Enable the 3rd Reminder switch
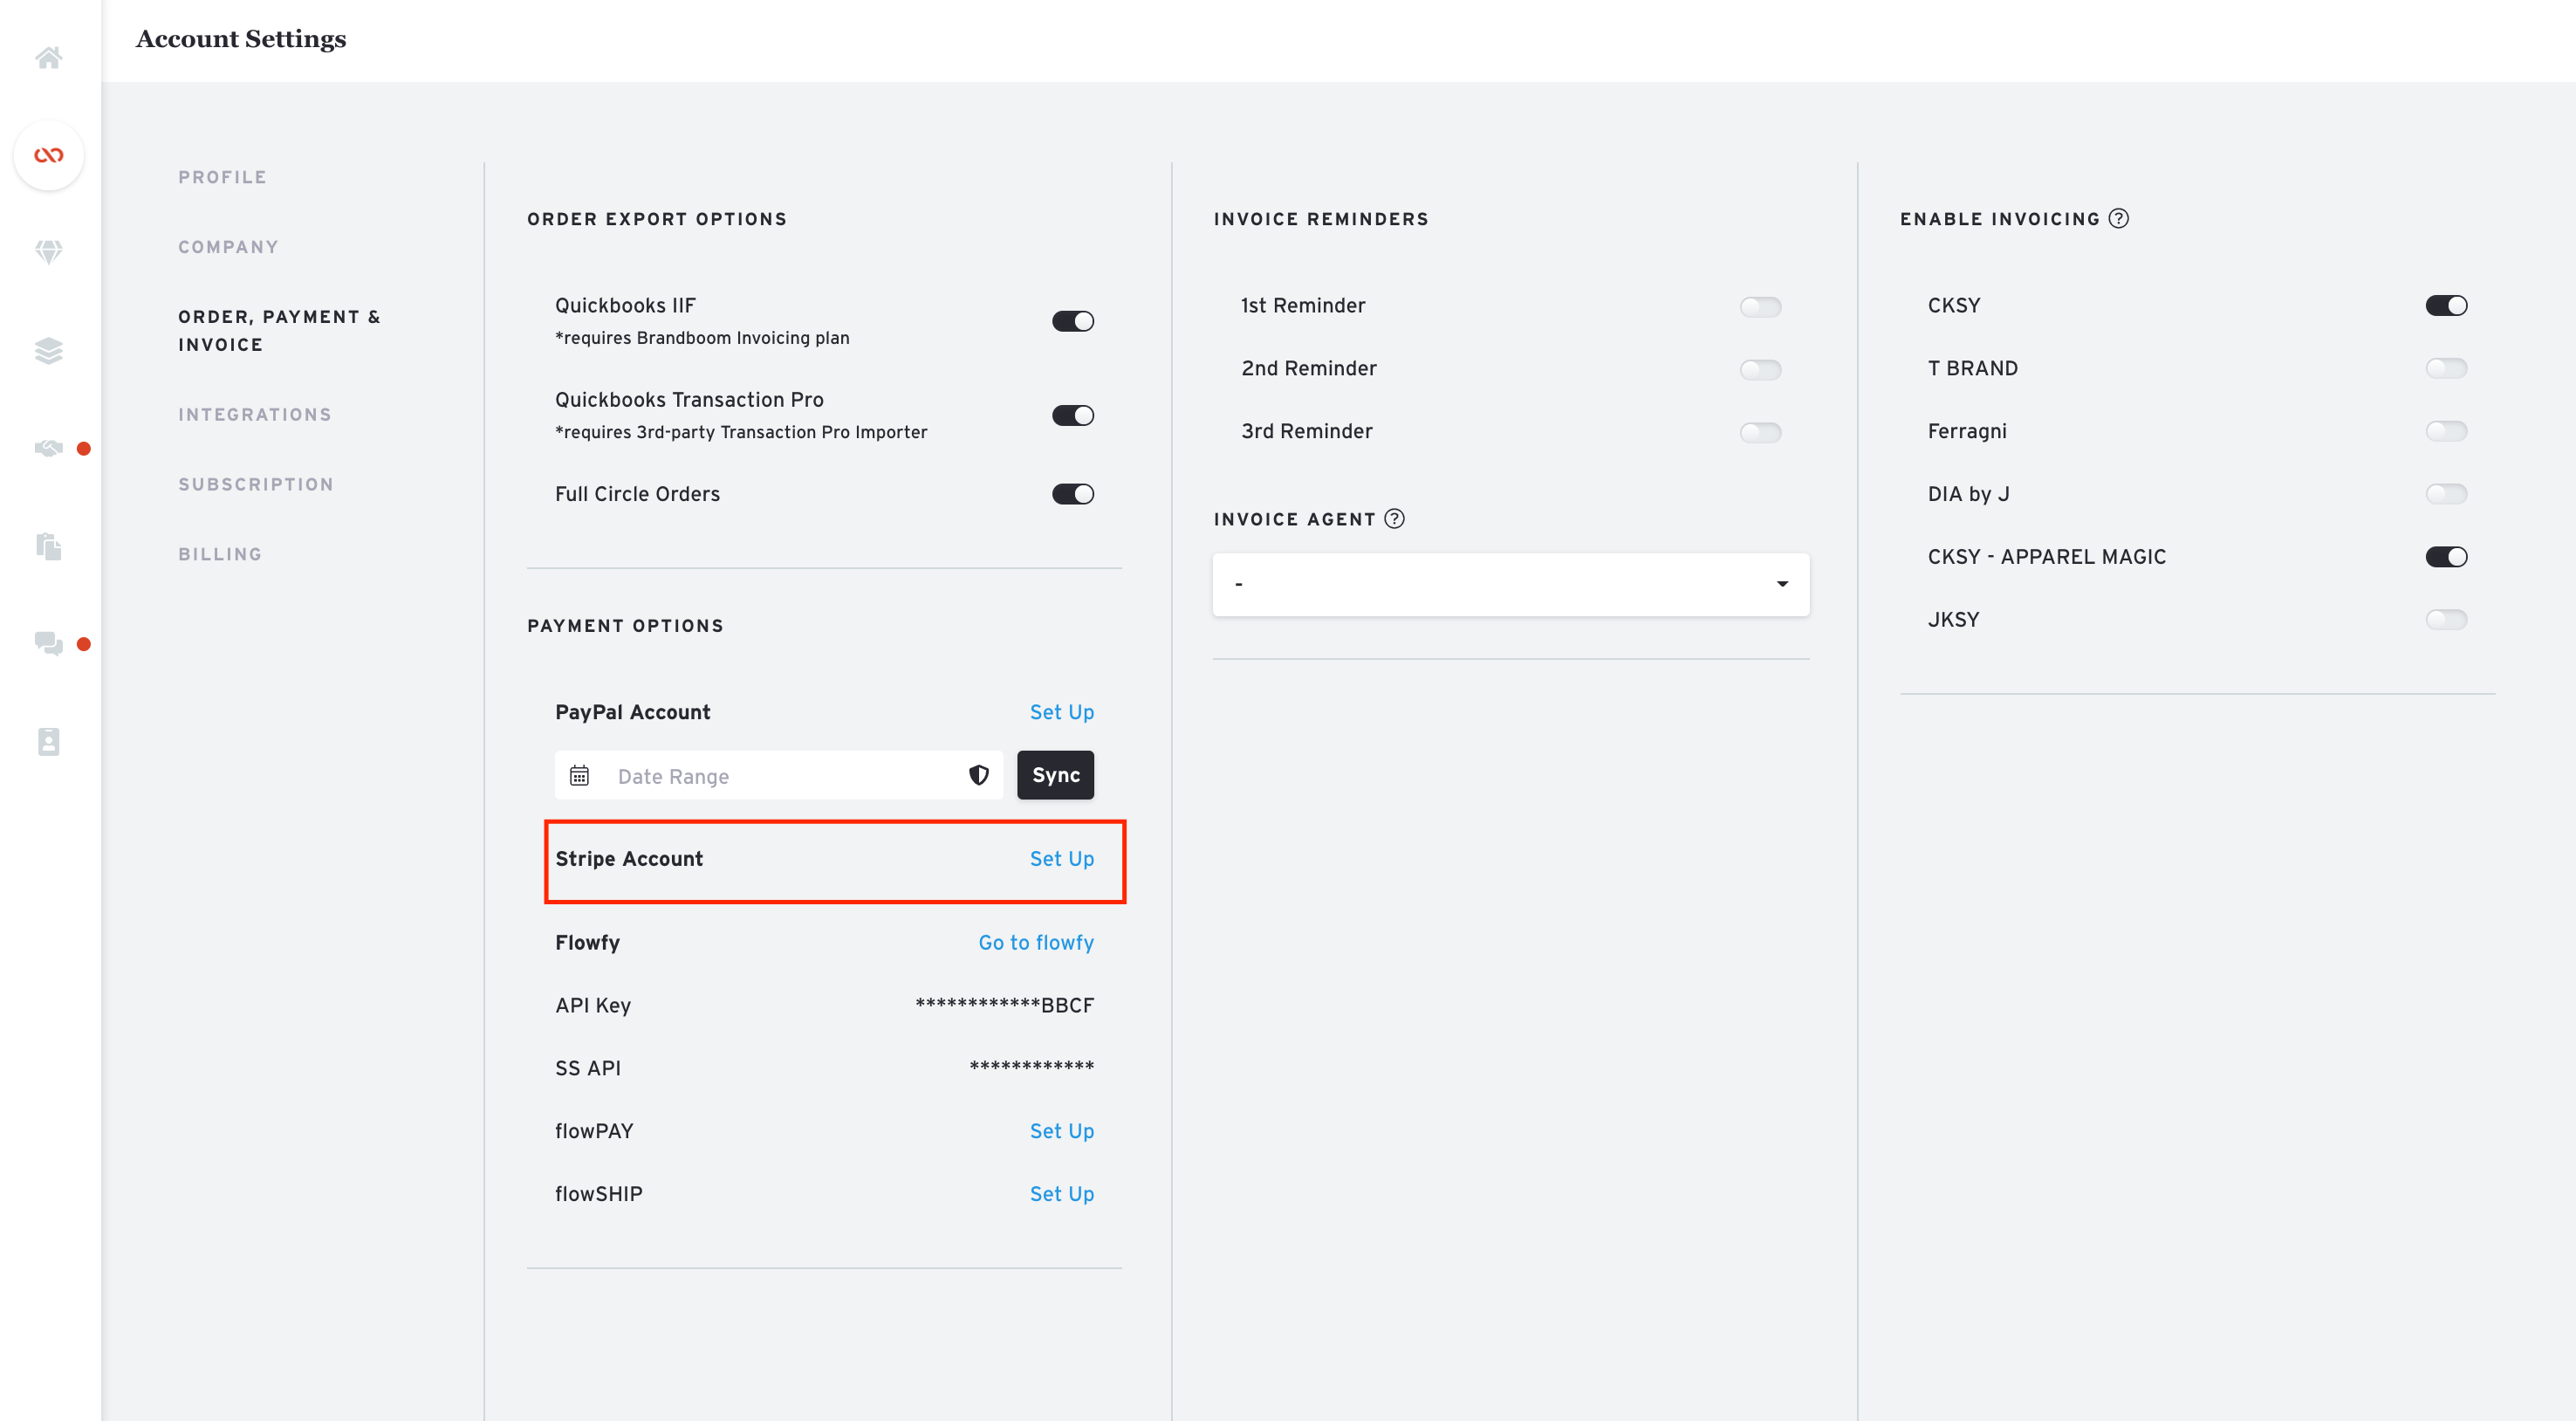 (x=1760, y=432)
